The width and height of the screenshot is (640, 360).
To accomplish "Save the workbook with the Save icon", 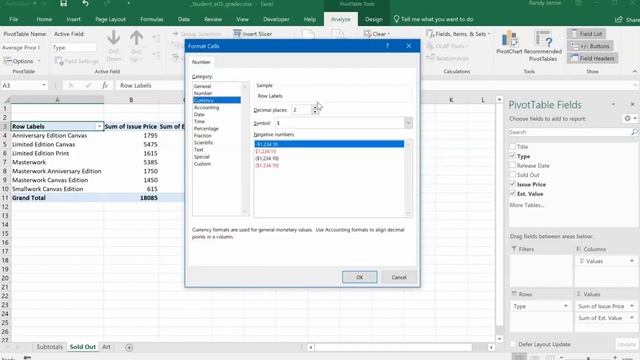I will coord(63,4).
